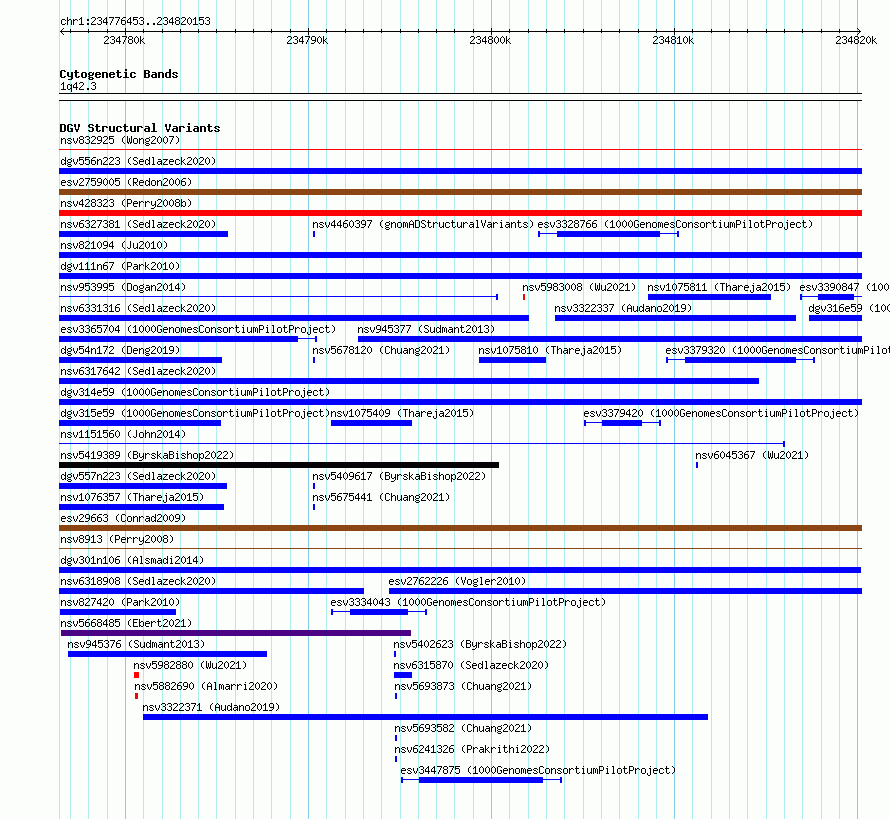Select the nsv1075810 (Thareja2015) blue bar
Screen dimensions: 890x819
tap(513, 360)
